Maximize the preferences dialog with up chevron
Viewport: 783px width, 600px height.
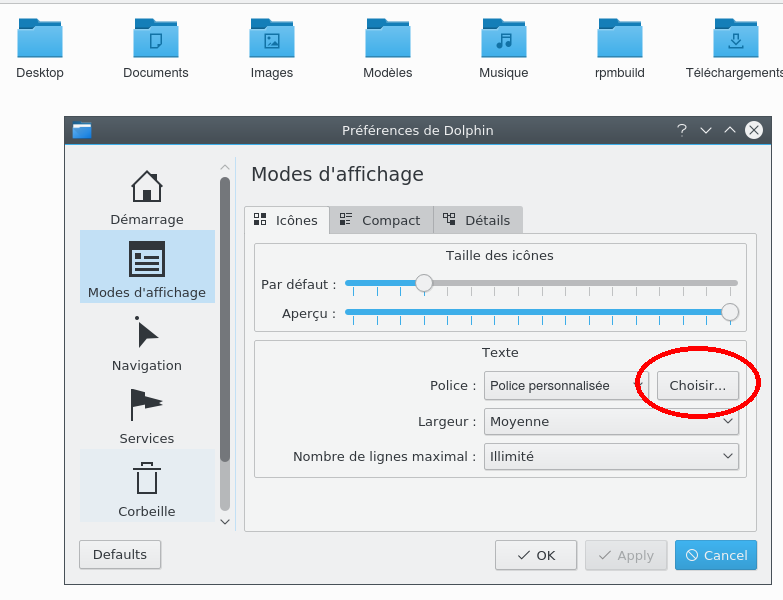[730, 130]
